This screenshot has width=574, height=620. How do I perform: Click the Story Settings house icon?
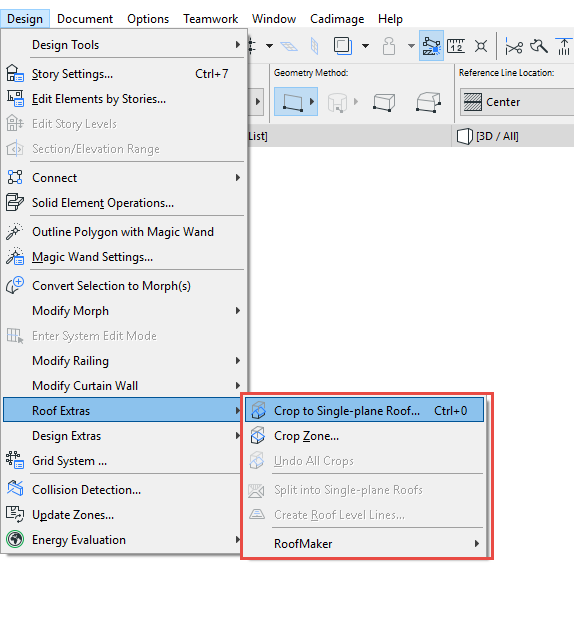coord(15,74)
